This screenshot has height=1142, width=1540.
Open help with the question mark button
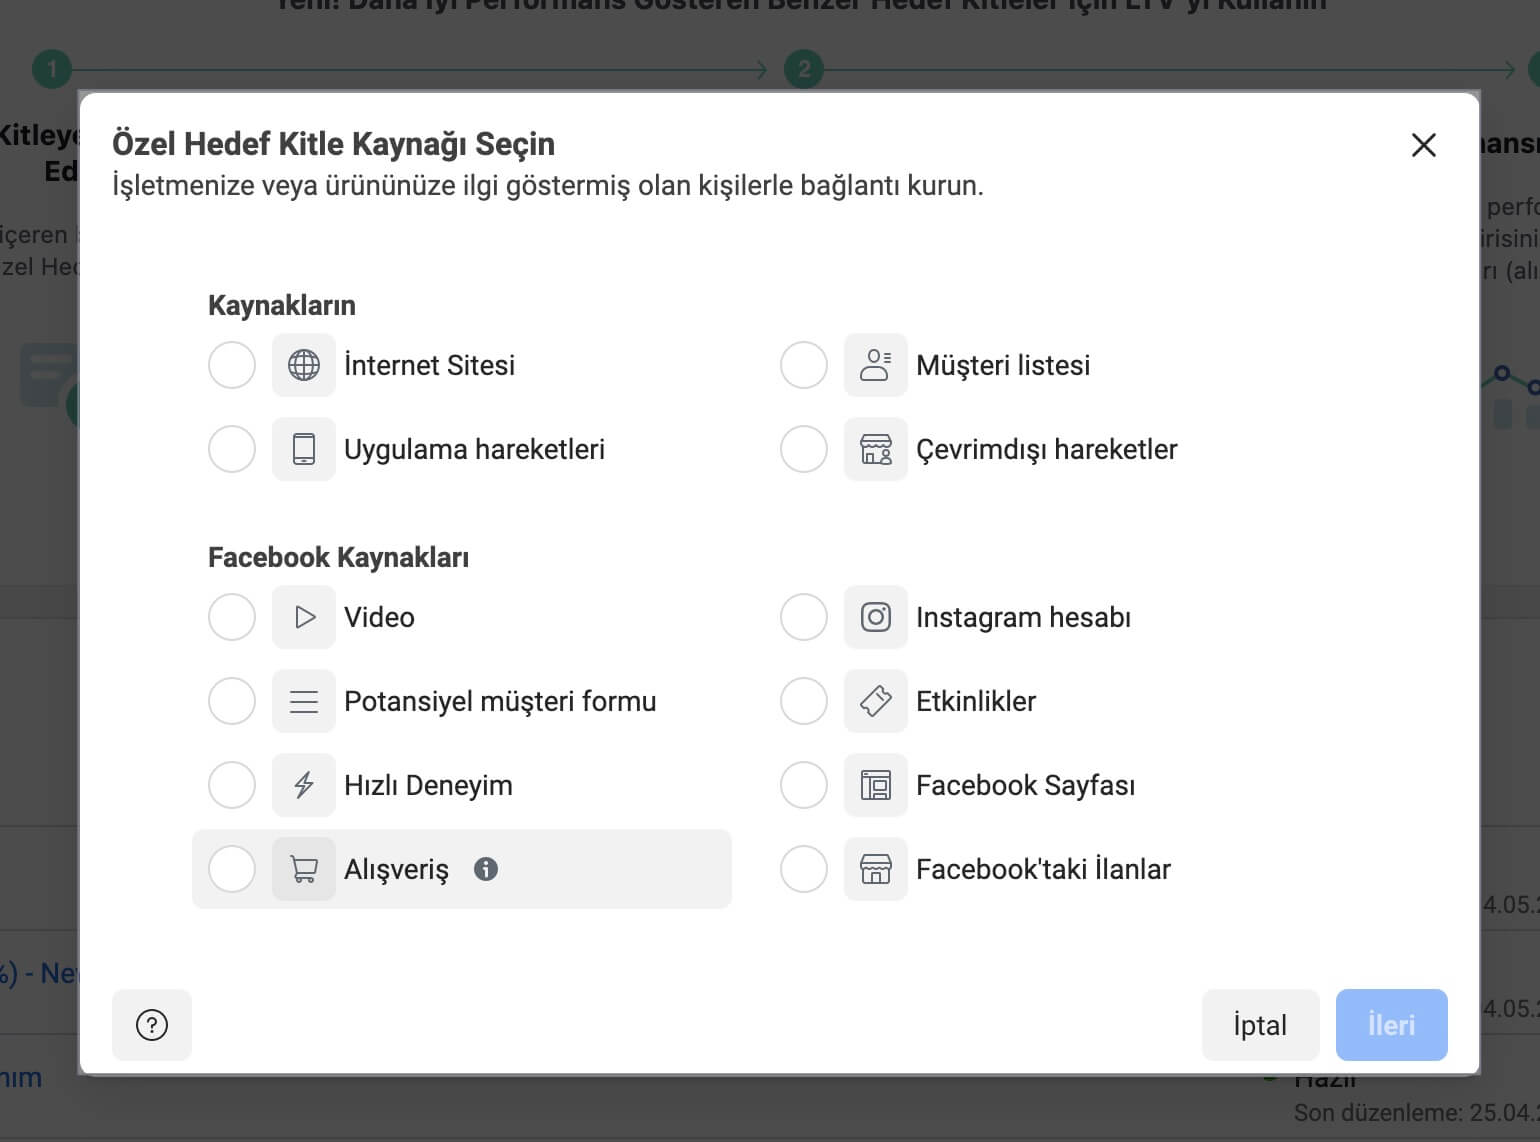(x=152, y=1025)
